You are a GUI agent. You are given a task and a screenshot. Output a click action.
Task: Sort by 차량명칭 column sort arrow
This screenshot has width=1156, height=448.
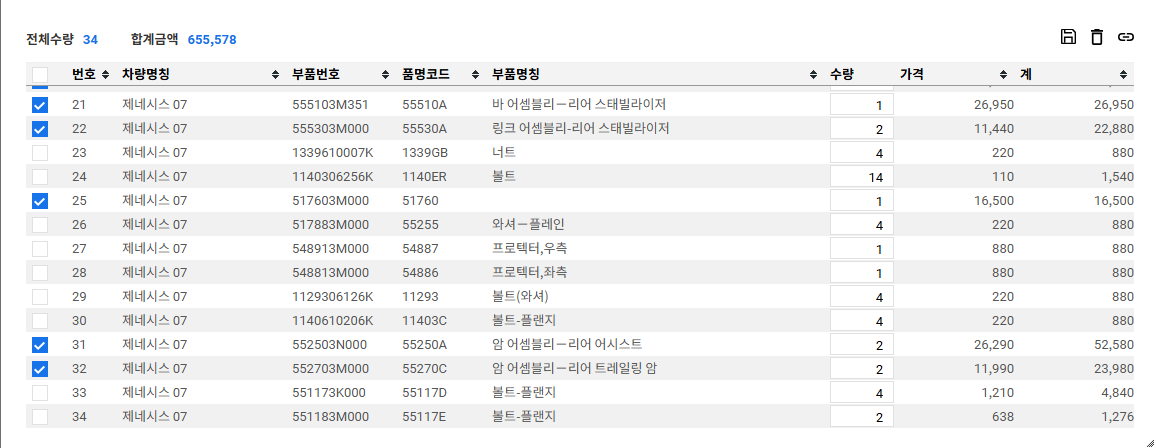point(275,75)
